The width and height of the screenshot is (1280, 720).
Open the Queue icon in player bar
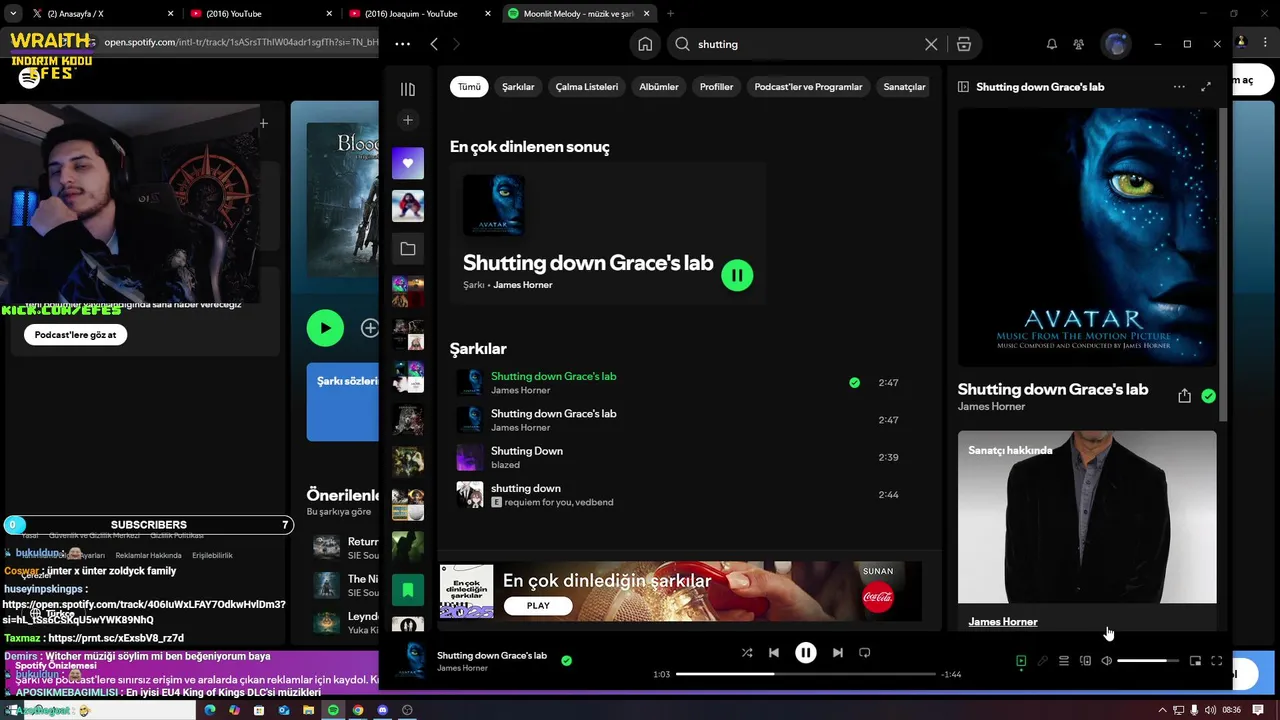1064,661
